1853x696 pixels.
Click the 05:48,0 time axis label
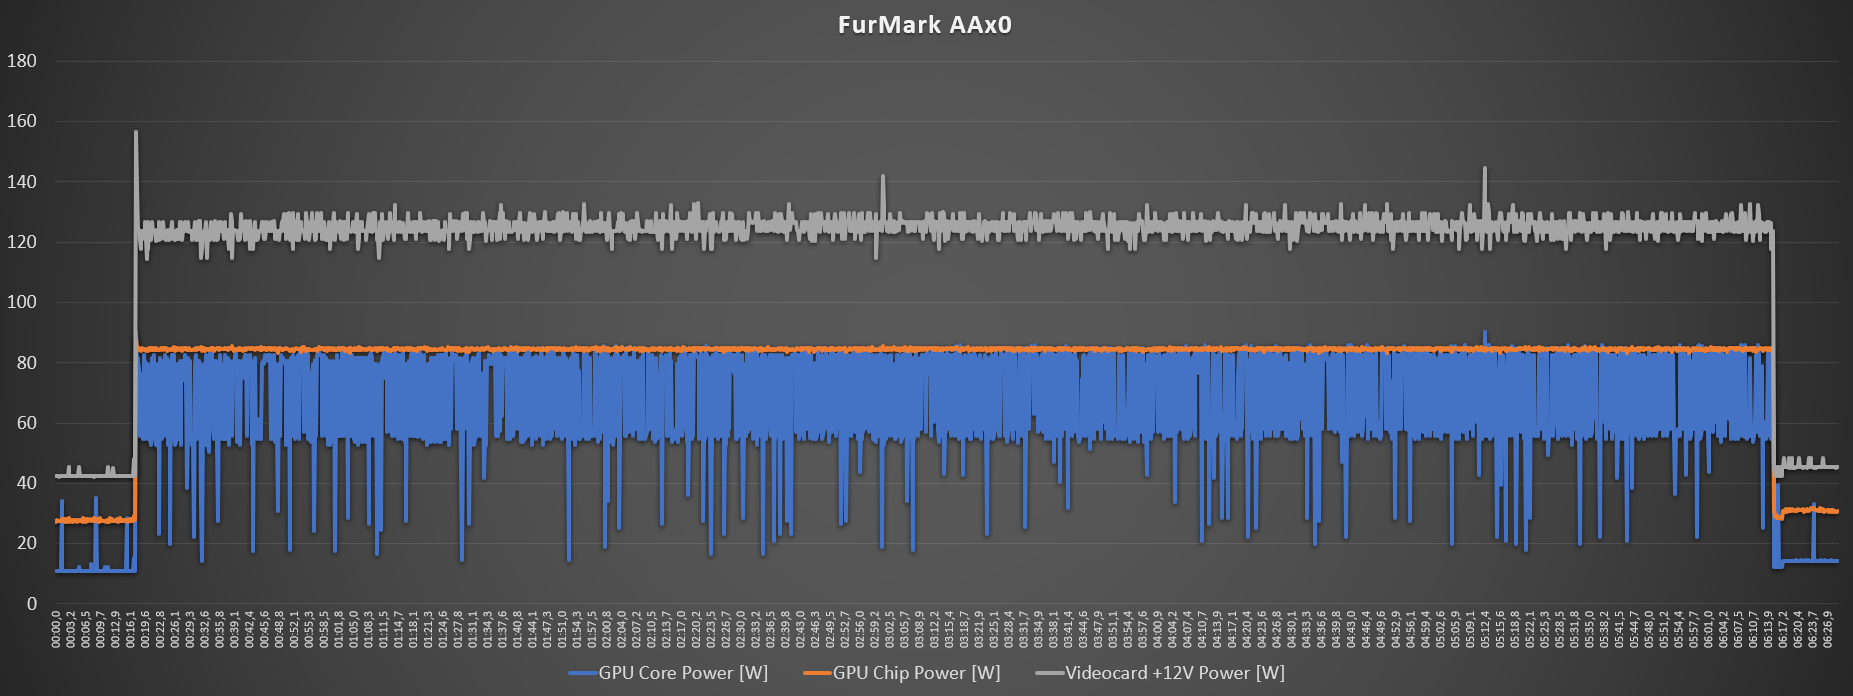pyautogui.click(x=1649, y=630)
